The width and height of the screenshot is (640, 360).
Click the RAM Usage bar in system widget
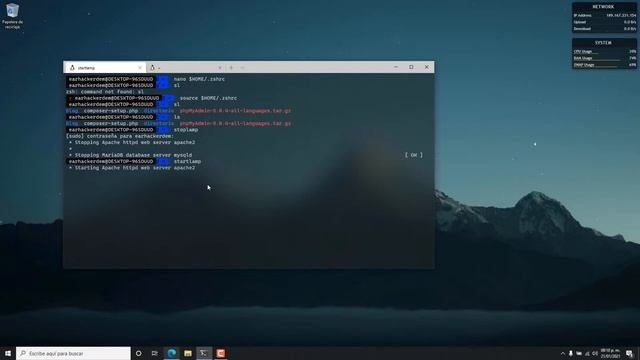point(604,58)
